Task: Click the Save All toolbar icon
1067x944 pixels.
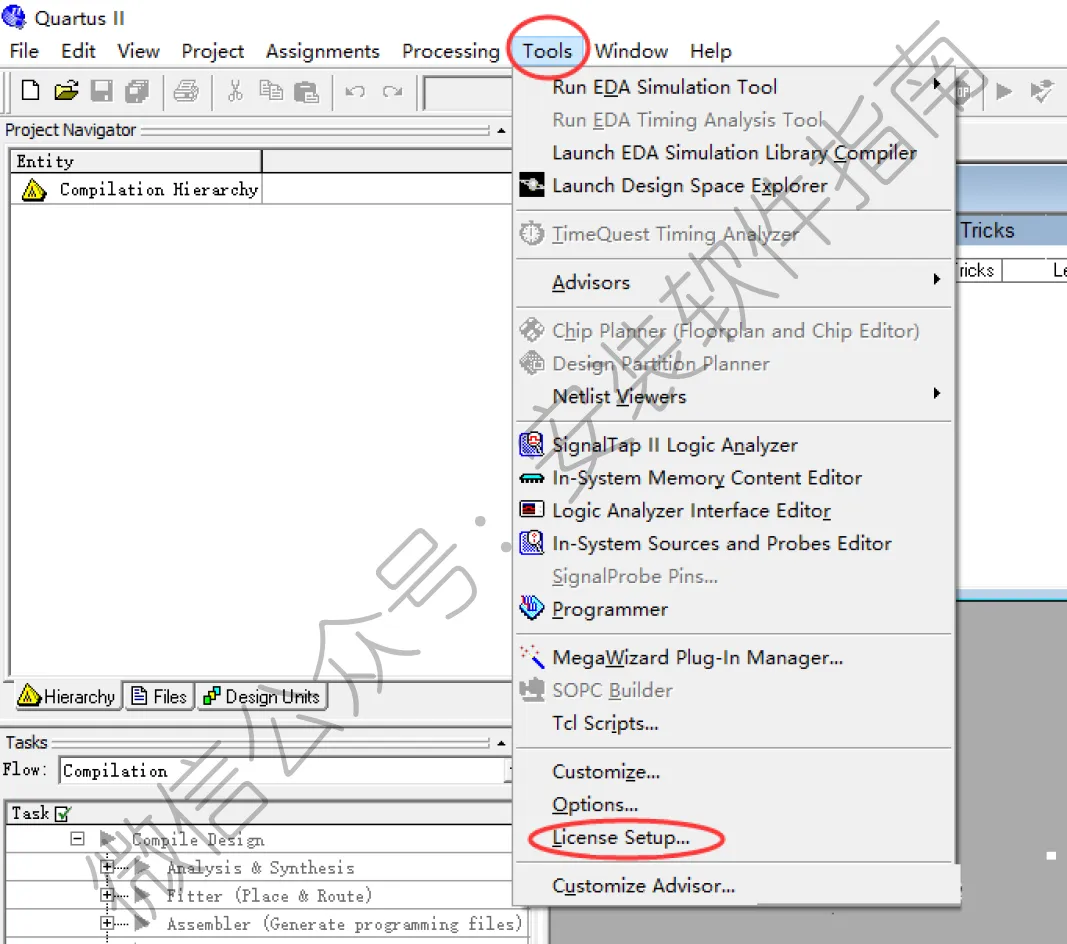Action: click(x=137, y=91)
